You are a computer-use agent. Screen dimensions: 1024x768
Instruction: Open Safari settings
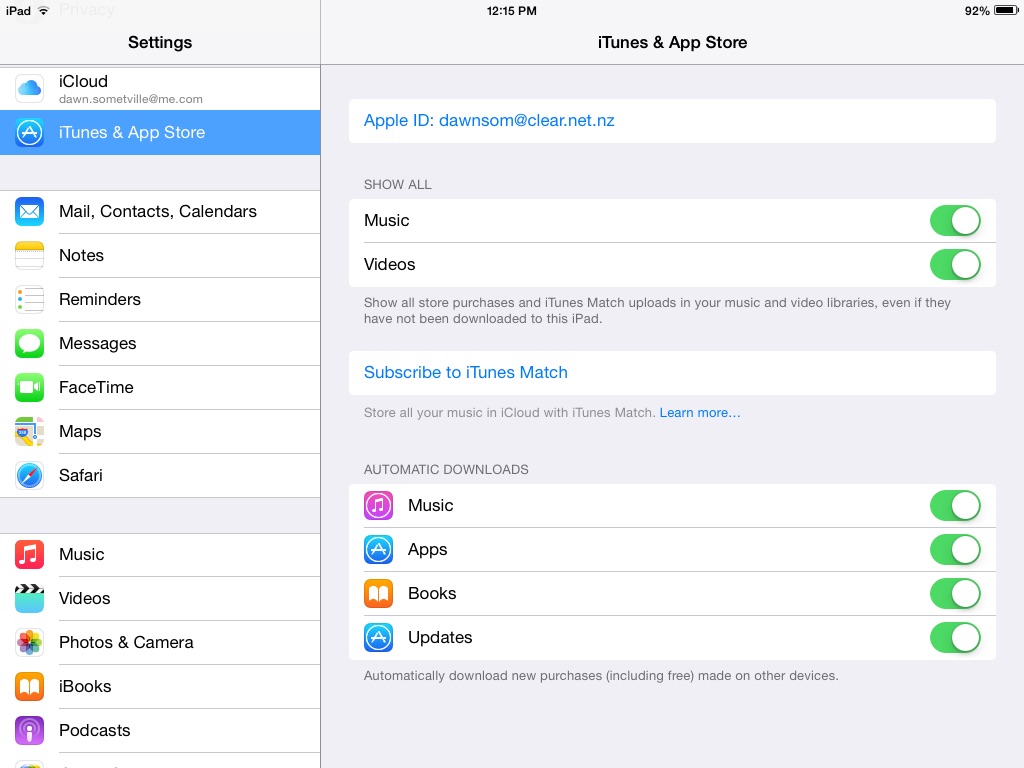[160, 475]
